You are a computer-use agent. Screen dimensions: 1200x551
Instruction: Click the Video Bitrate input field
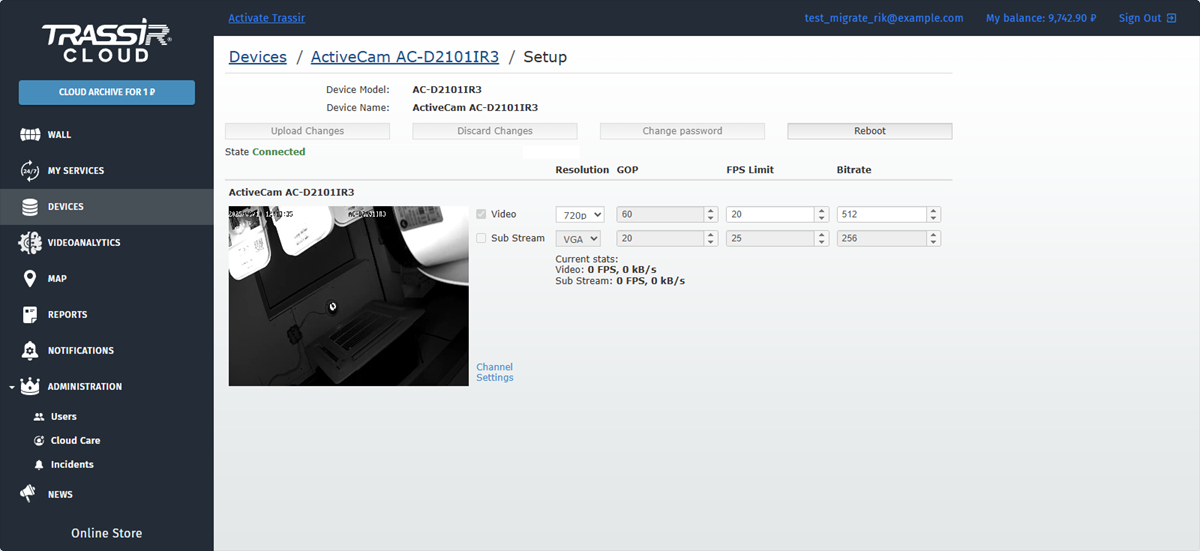point(880,214)
